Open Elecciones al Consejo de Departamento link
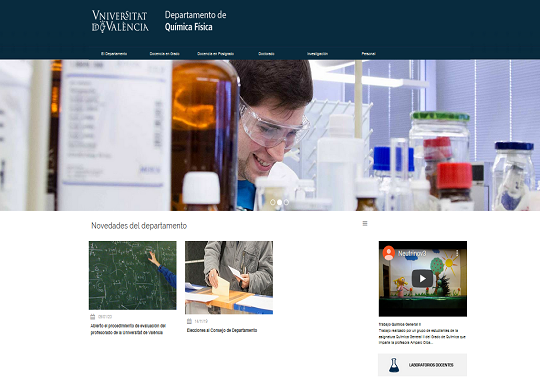Screen dimensions: 540x378 pos(222,330)
